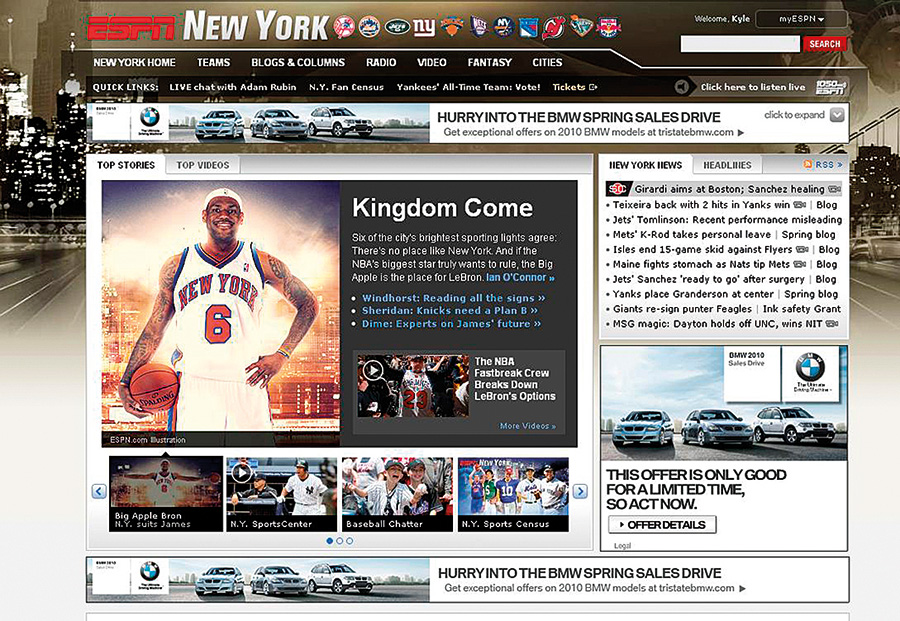Image resolution: width=900 pixels, height=621 pixels.
Task: Open Yankees' All-Time Team vote link
Action: click(468, 87)
